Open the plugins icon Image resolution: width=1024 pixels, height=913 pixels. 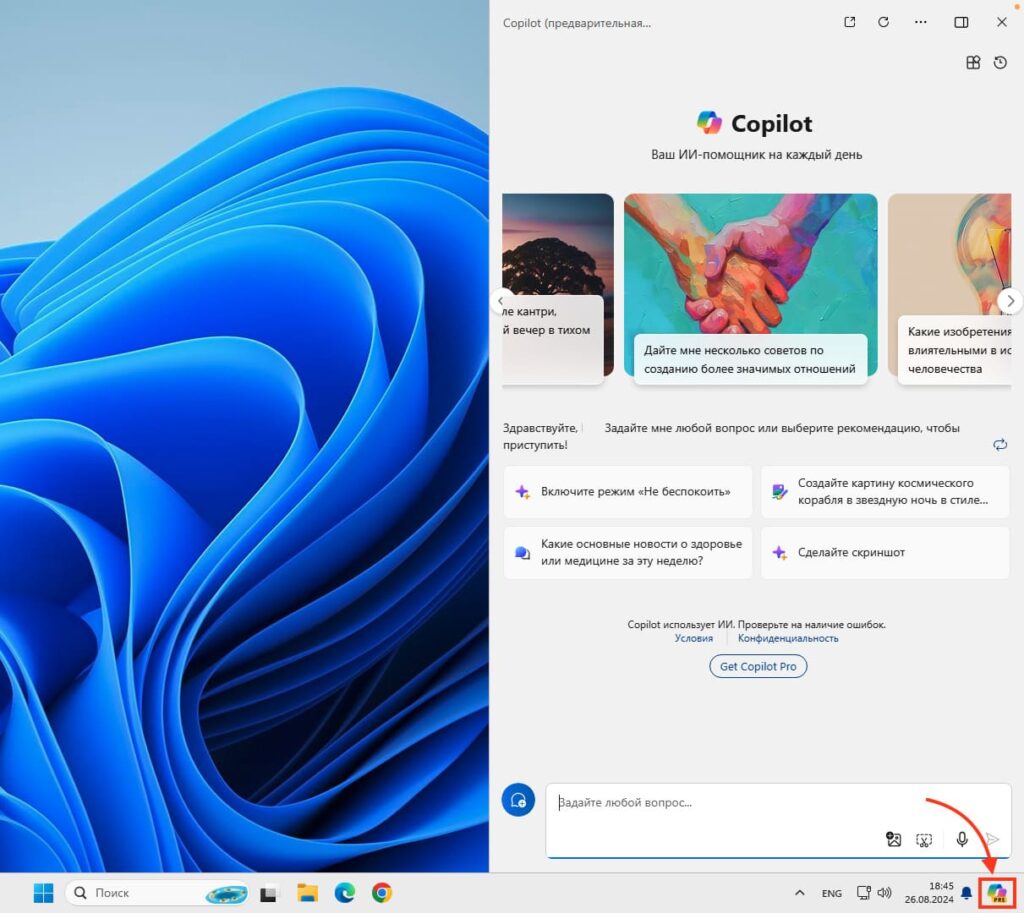[973, 62]
